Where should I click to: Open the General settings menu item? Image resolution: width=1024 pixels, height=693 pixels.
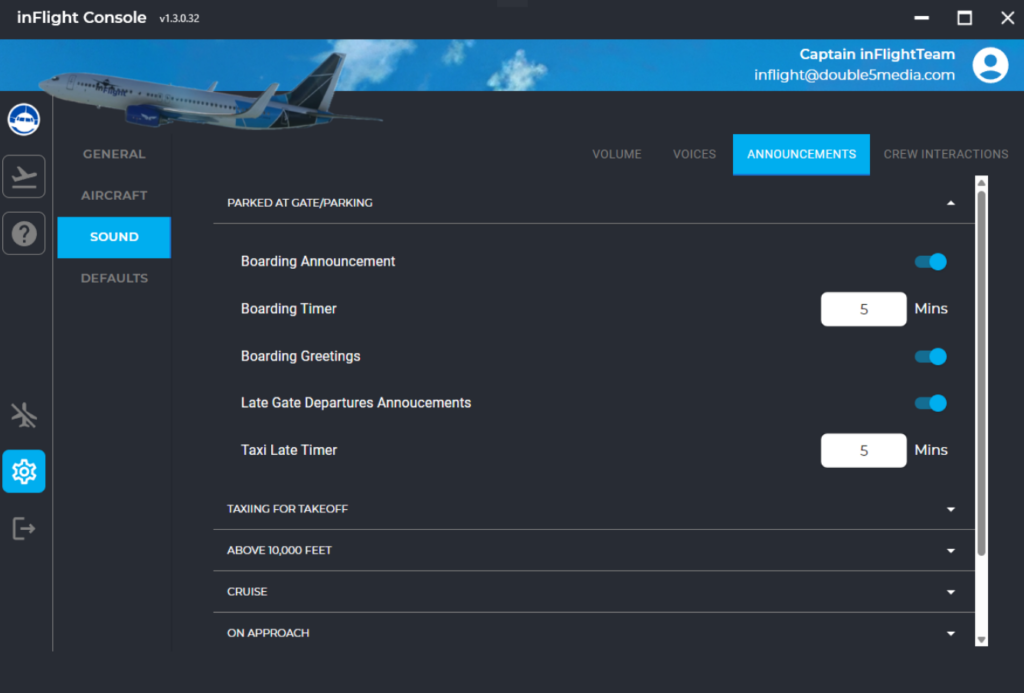(x=114, y=155)
